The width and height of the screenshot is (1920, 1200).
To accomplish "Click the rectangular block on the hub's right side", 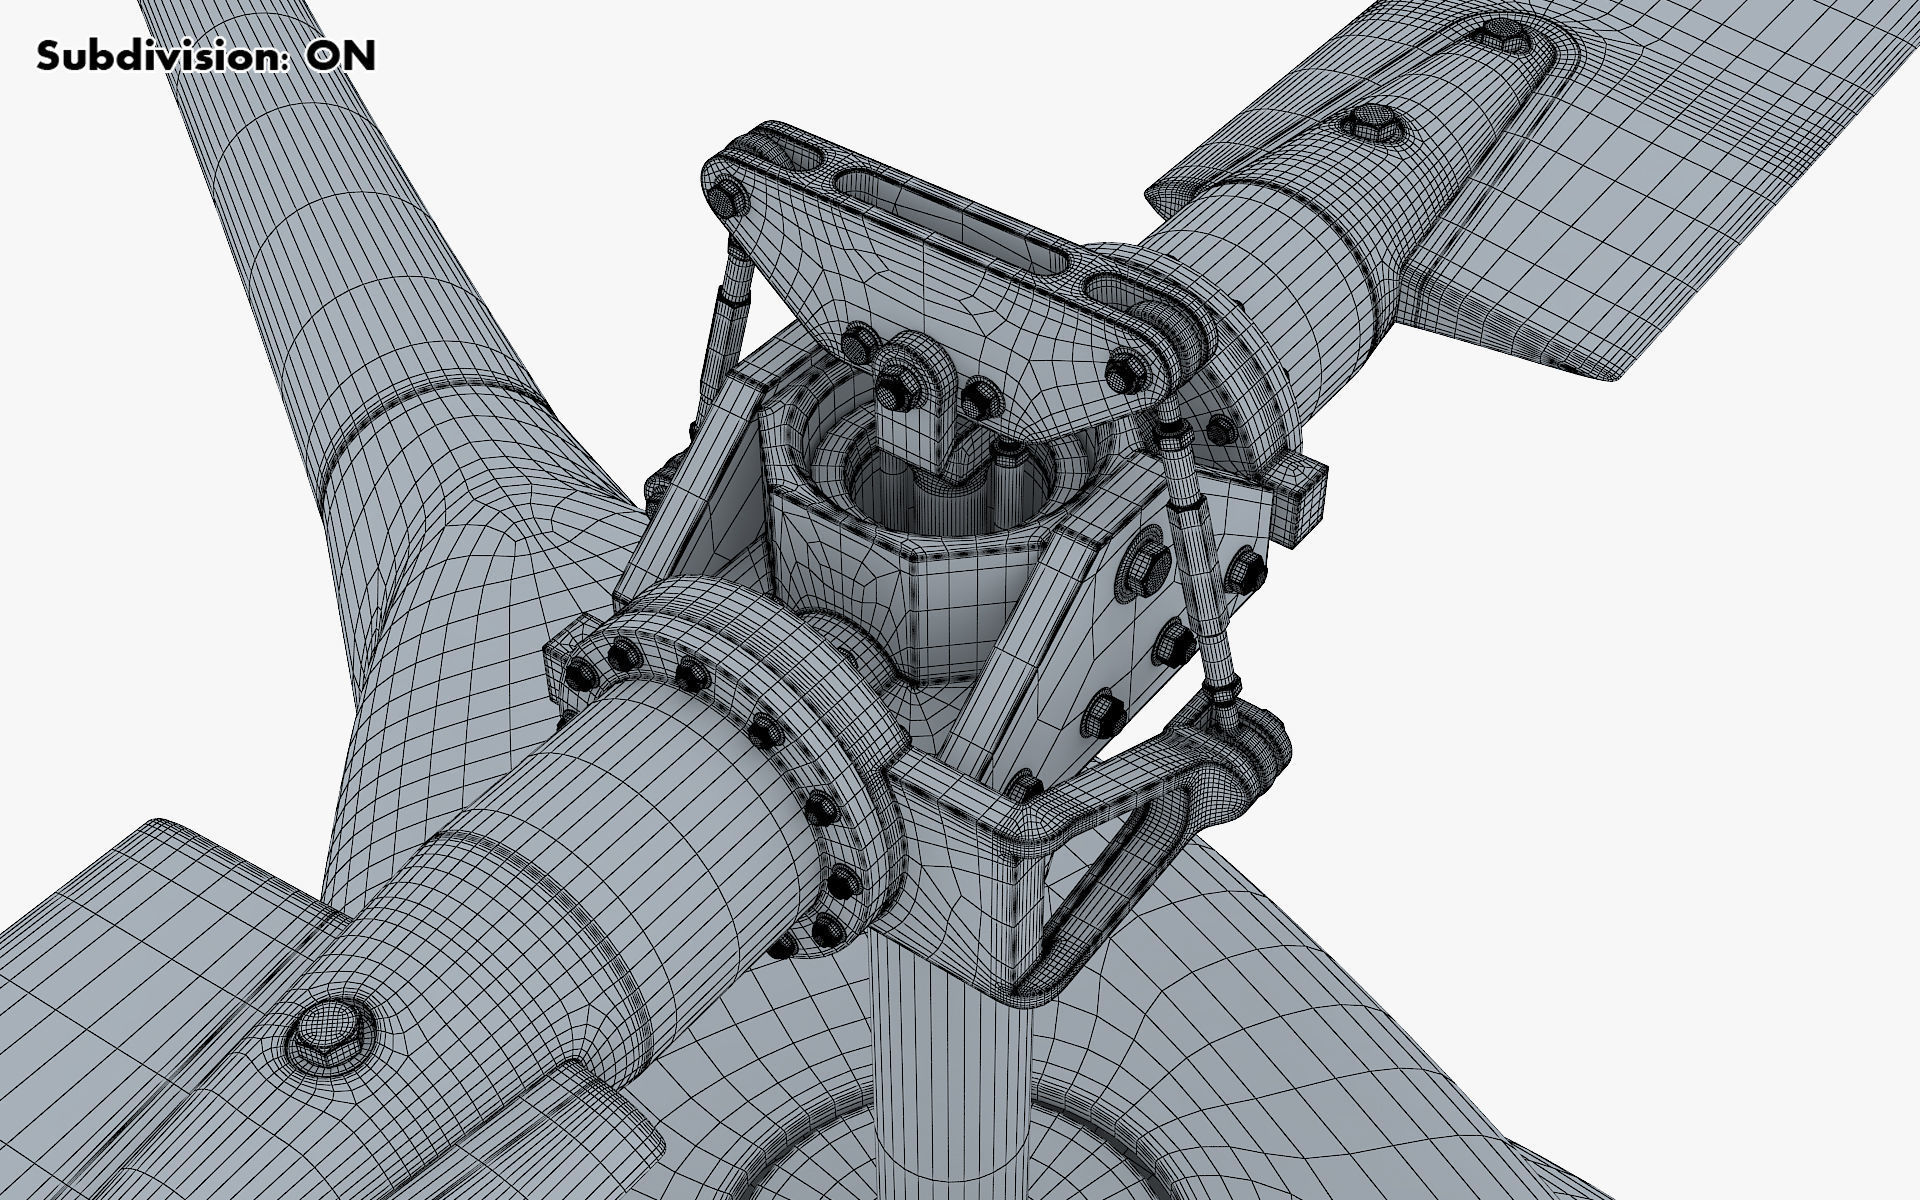I will pyautogui.click(x=1298, y=492).
